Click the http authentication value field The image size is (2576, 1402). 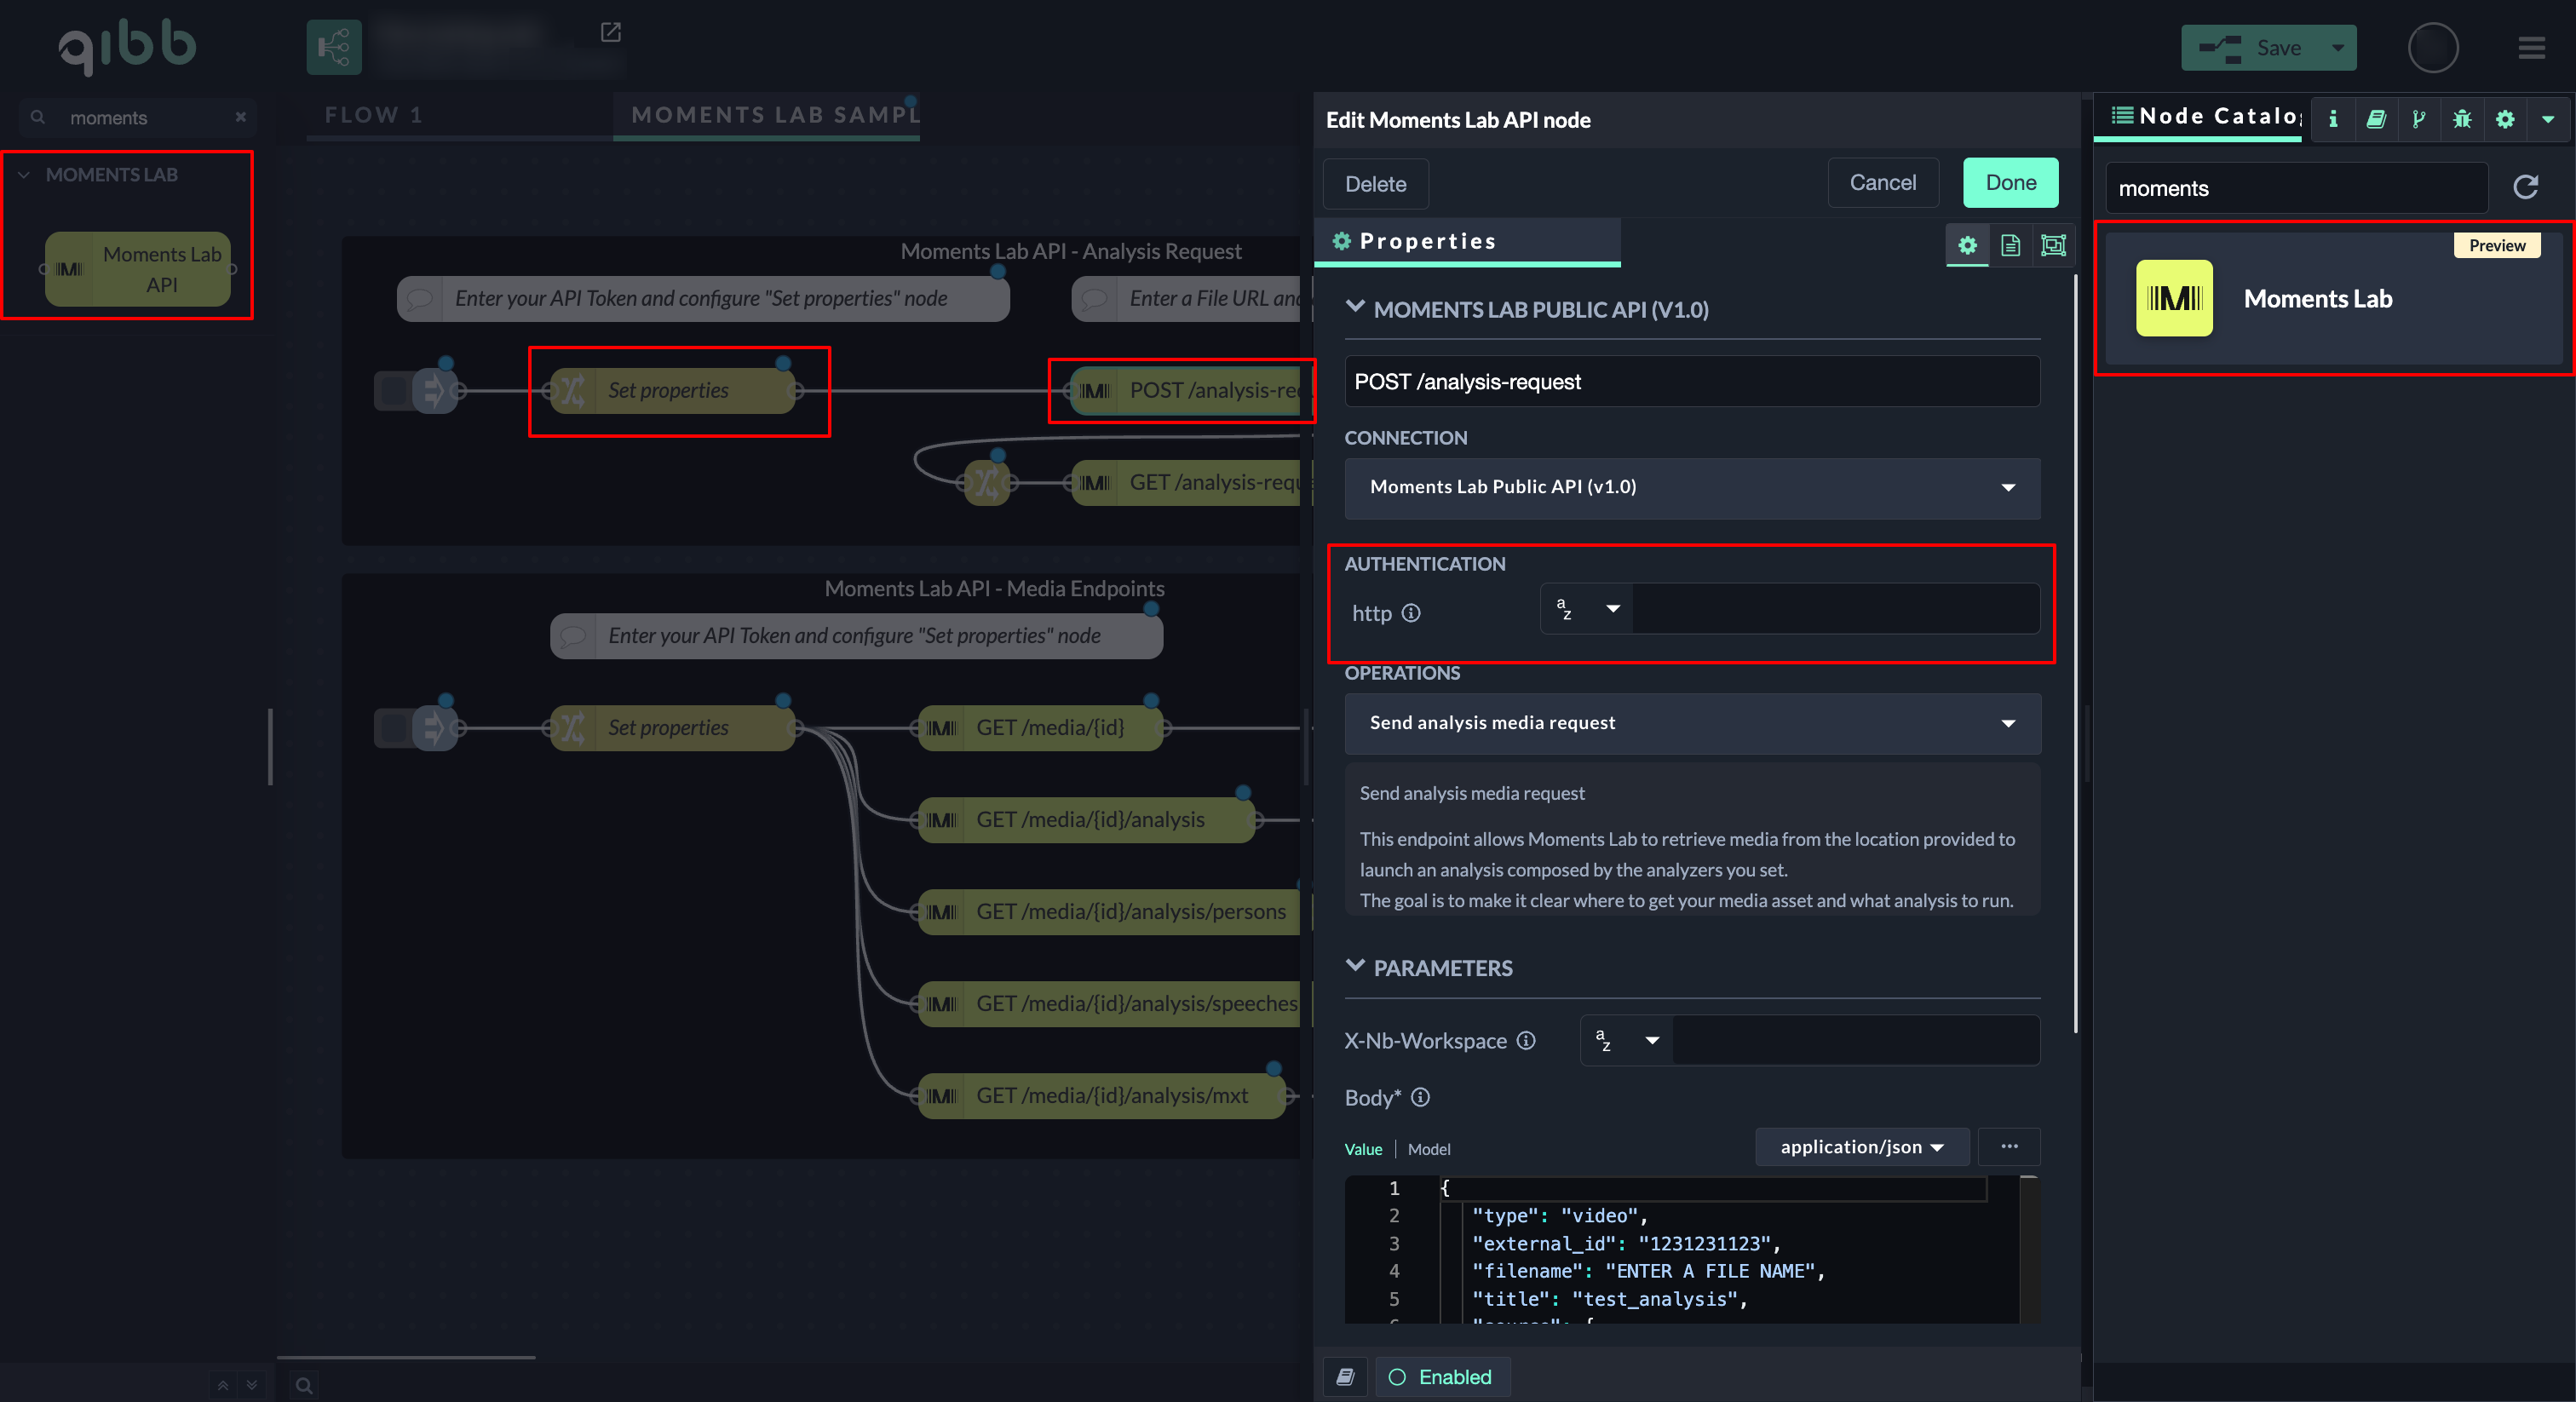click(1835, 609)
